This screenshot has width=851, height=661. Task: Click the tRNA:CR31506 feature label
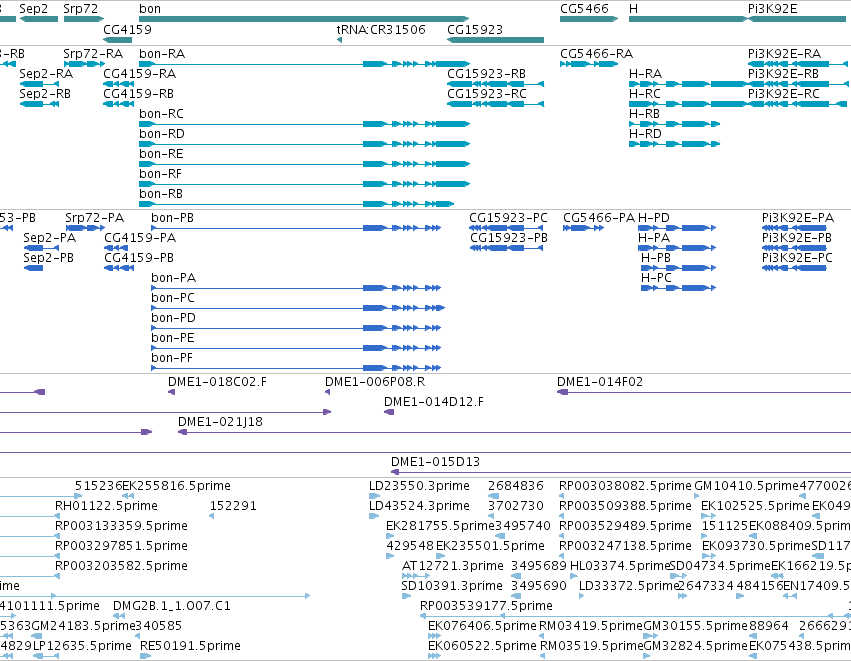click(381, 29)
